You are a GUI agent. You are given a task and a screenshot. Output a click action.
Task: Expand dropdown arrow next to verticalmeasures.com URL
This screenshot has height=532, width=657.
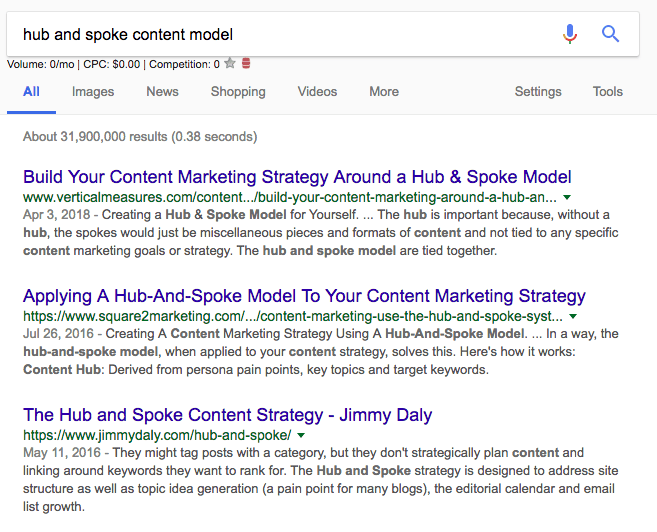tap(567, 198)
